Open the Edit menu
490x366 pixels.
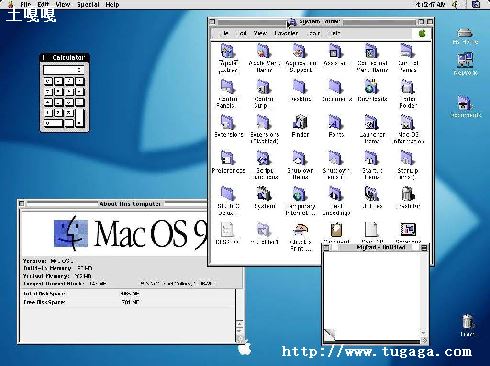tap(43, 4)
